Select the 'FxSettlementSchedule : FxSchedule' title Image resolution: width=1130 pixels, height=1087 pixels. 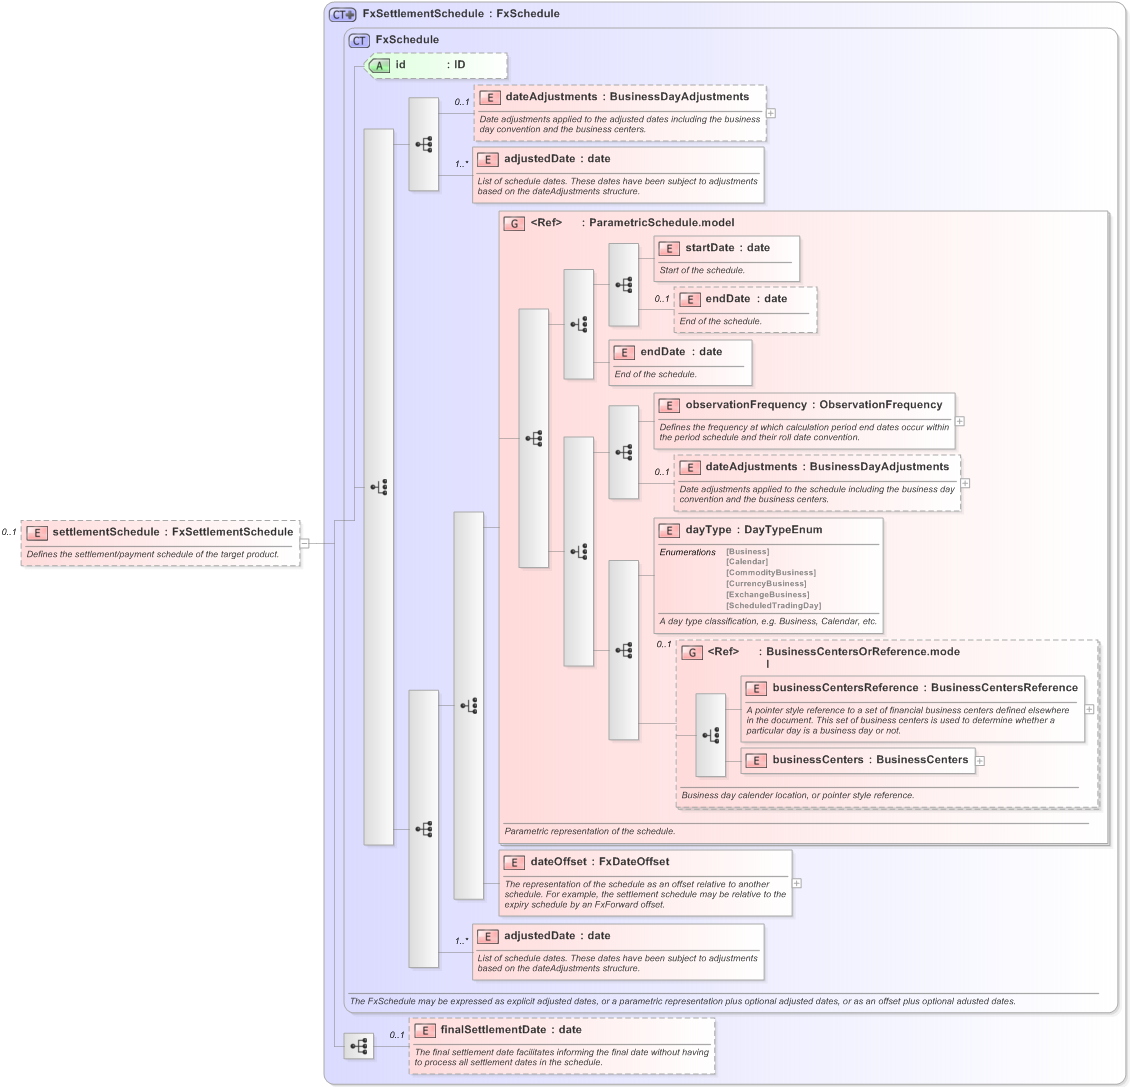(461, 14)
